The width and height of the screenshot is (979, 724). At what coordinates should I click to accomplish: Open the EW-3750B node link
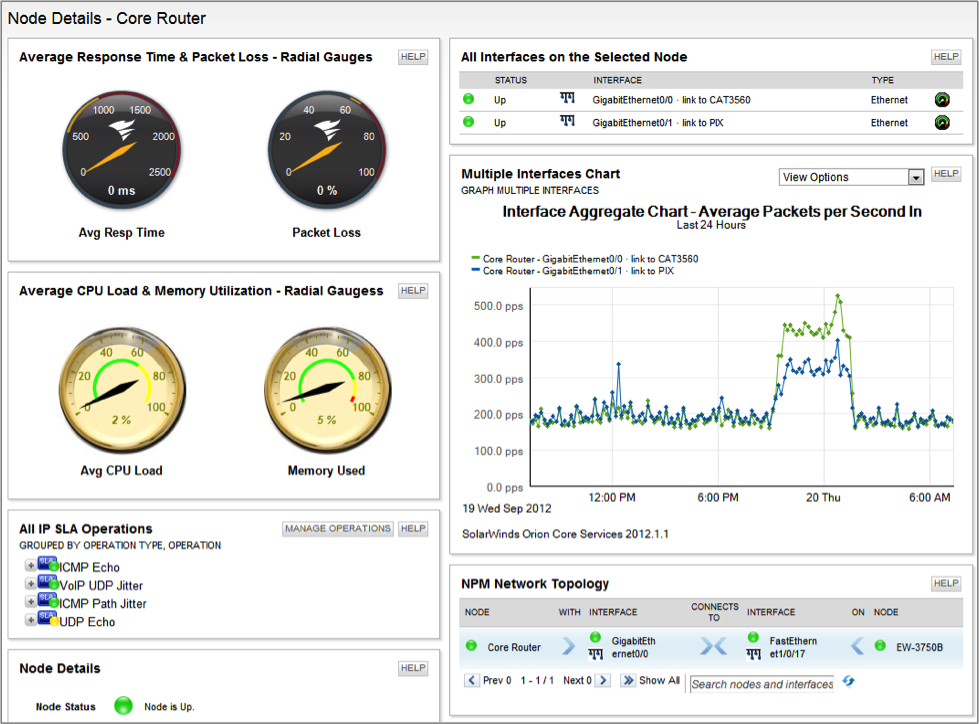coord(919,647)
